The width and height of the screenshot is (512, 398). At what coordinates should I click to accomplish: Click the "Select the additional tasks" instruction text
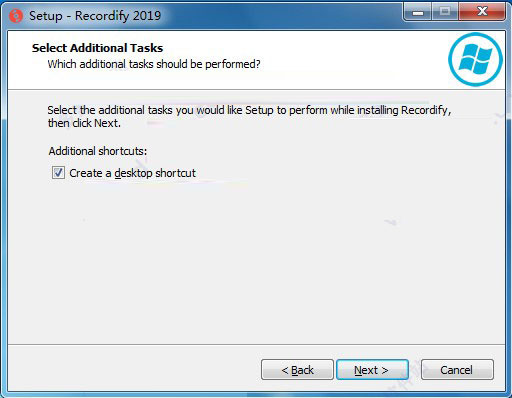pos(249,110)
